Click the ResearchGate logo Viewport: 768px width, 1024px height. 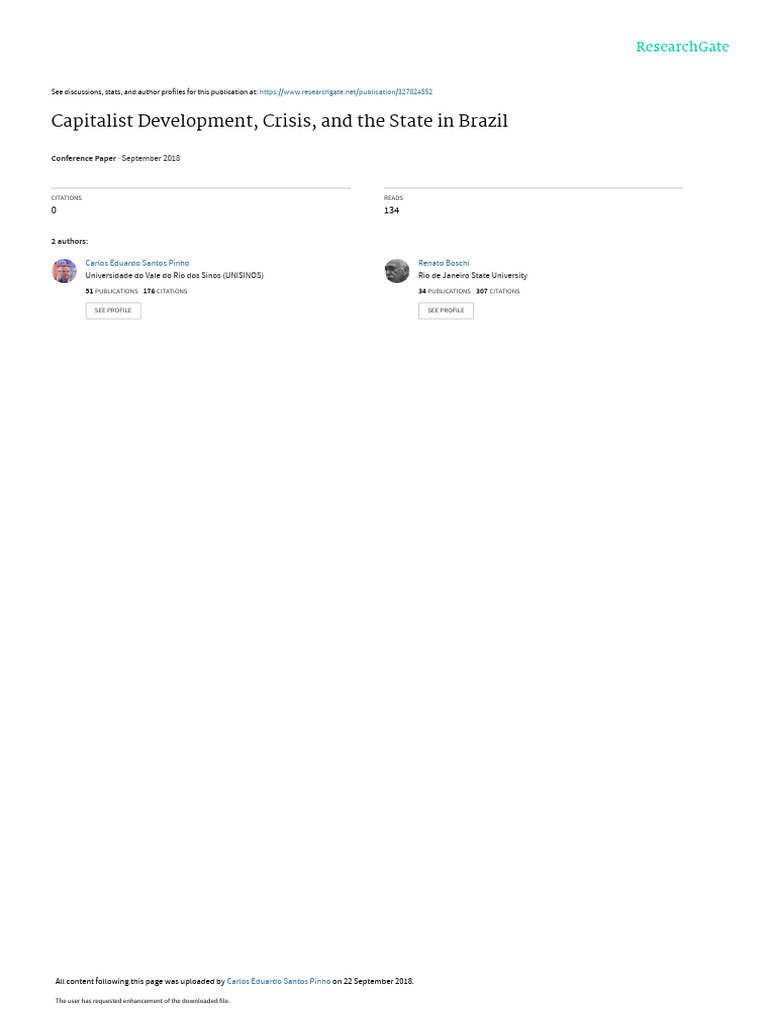point(682,47)
